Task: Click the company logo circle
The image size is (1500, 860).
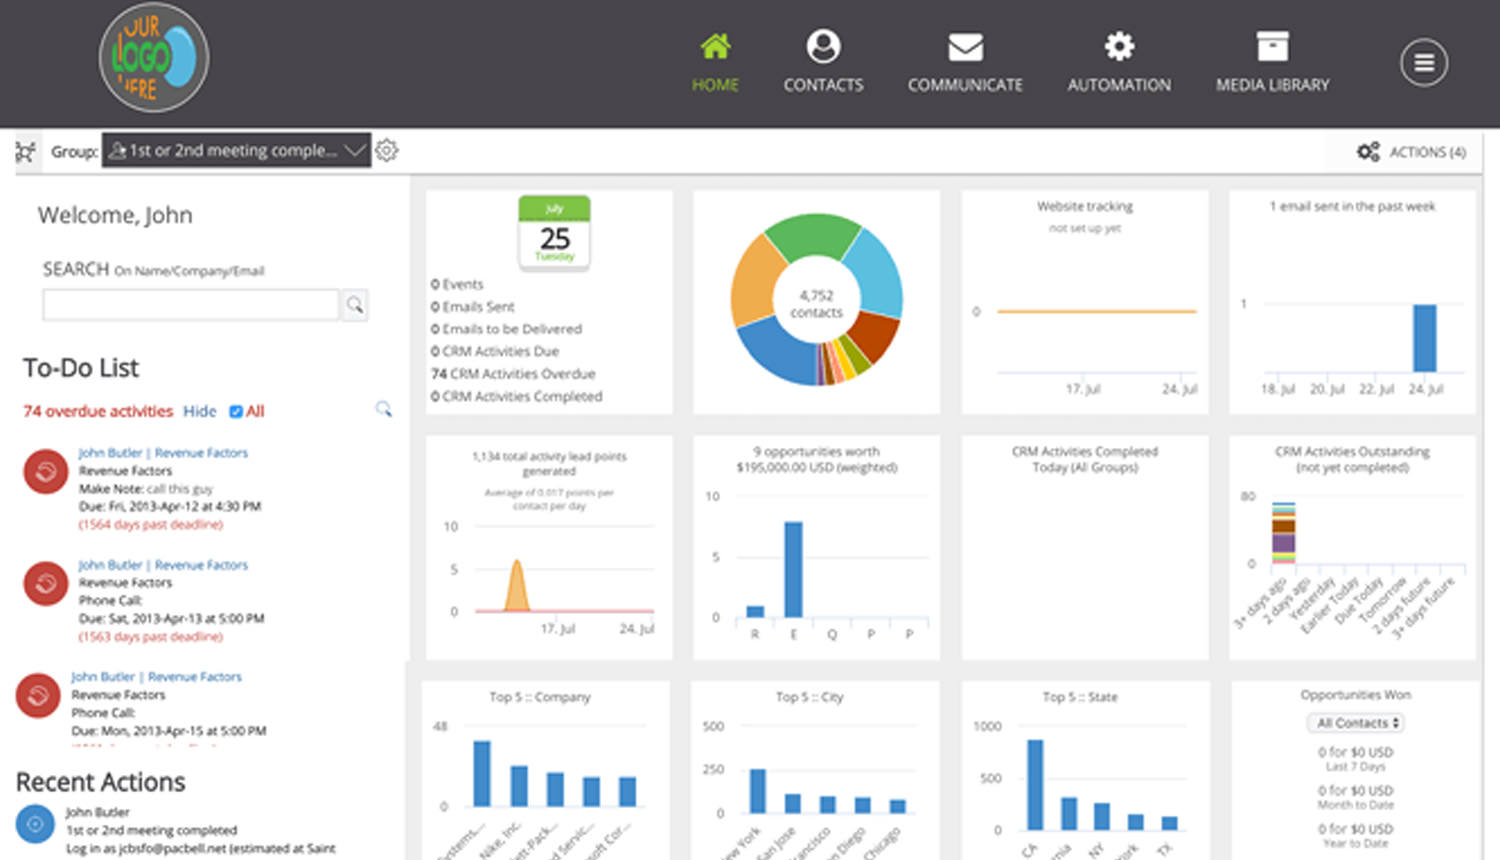Action: 154,58
